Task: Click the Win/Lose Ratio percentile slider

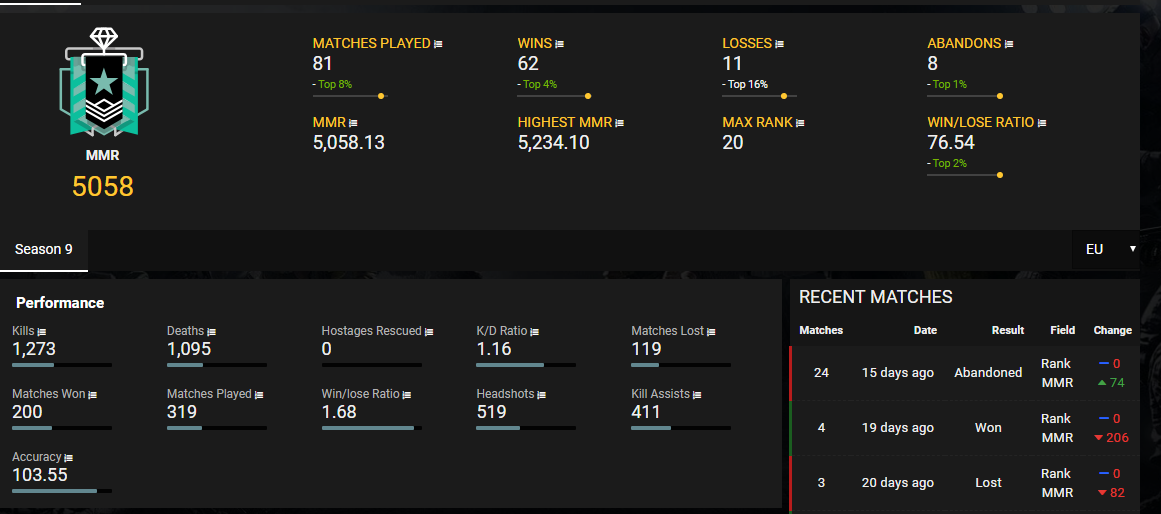Action: 965,175
